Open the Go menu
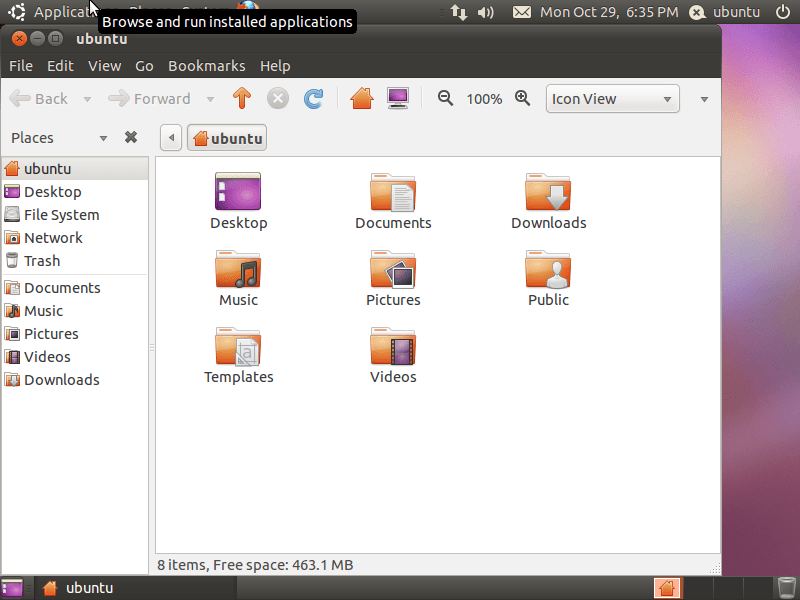This screenshot has width=800, height=600. (144, 66)
